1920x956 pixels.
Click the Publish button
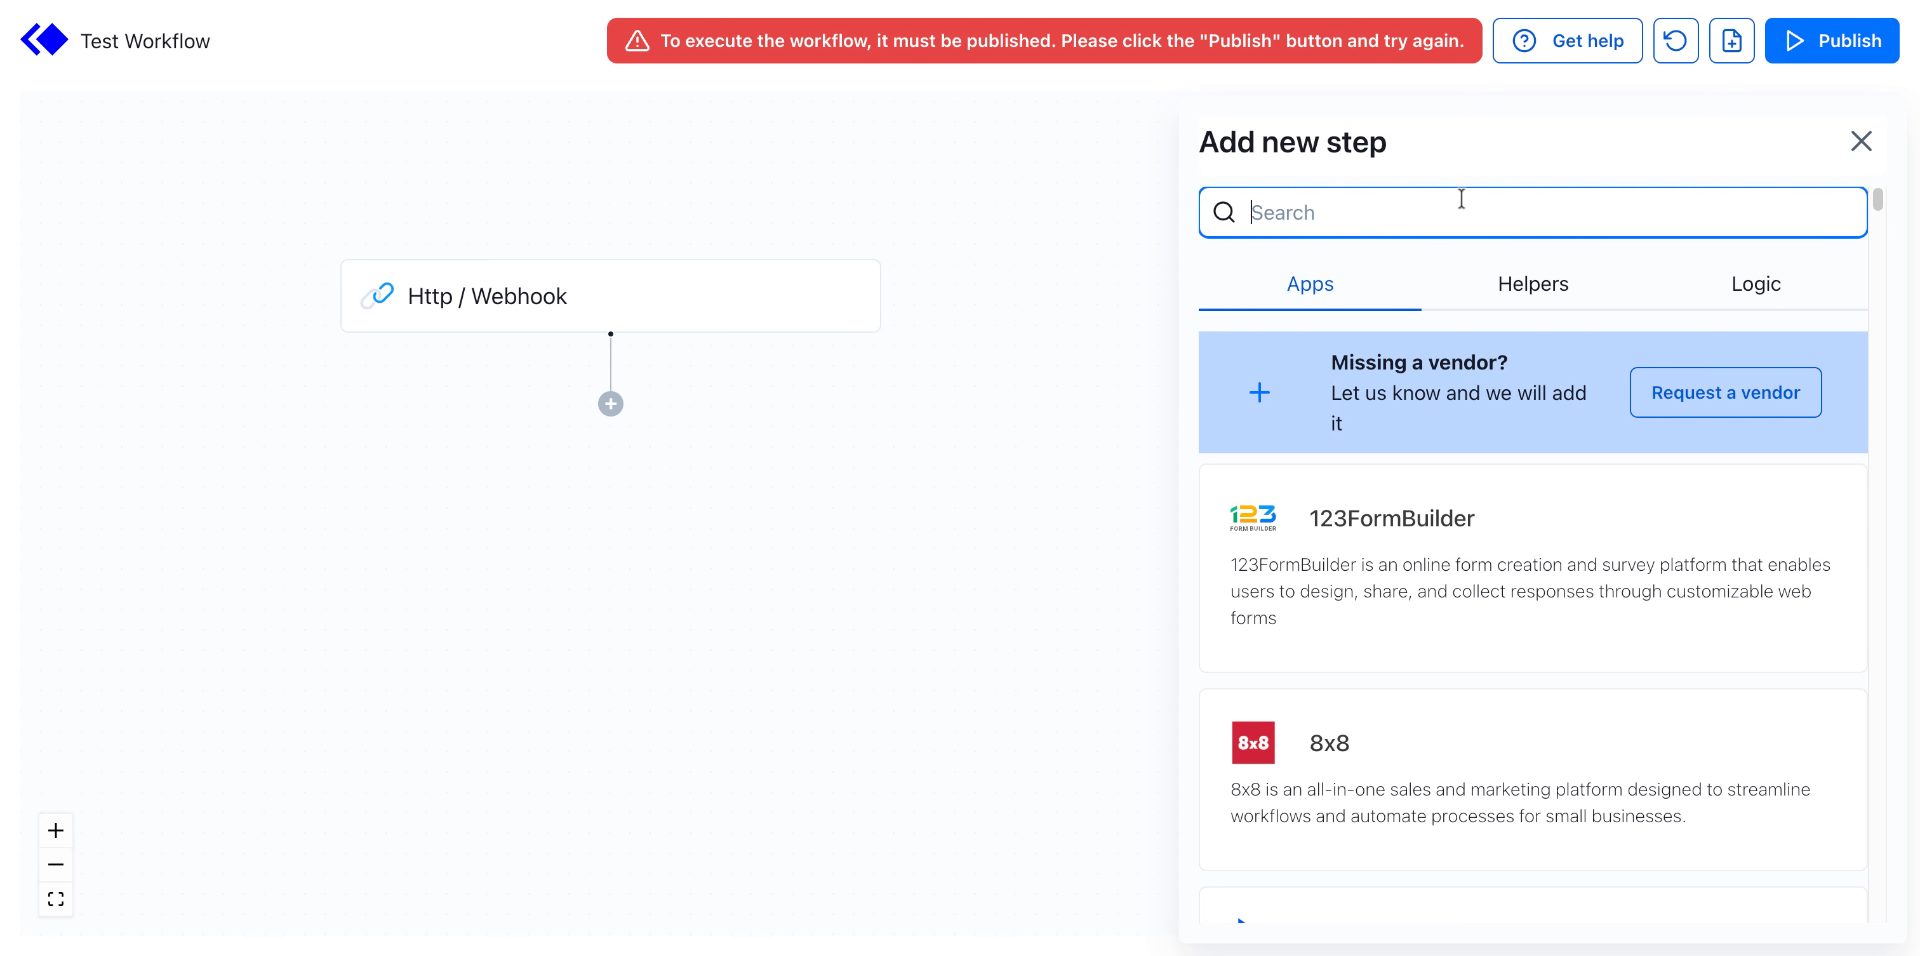pos(1832,40)
